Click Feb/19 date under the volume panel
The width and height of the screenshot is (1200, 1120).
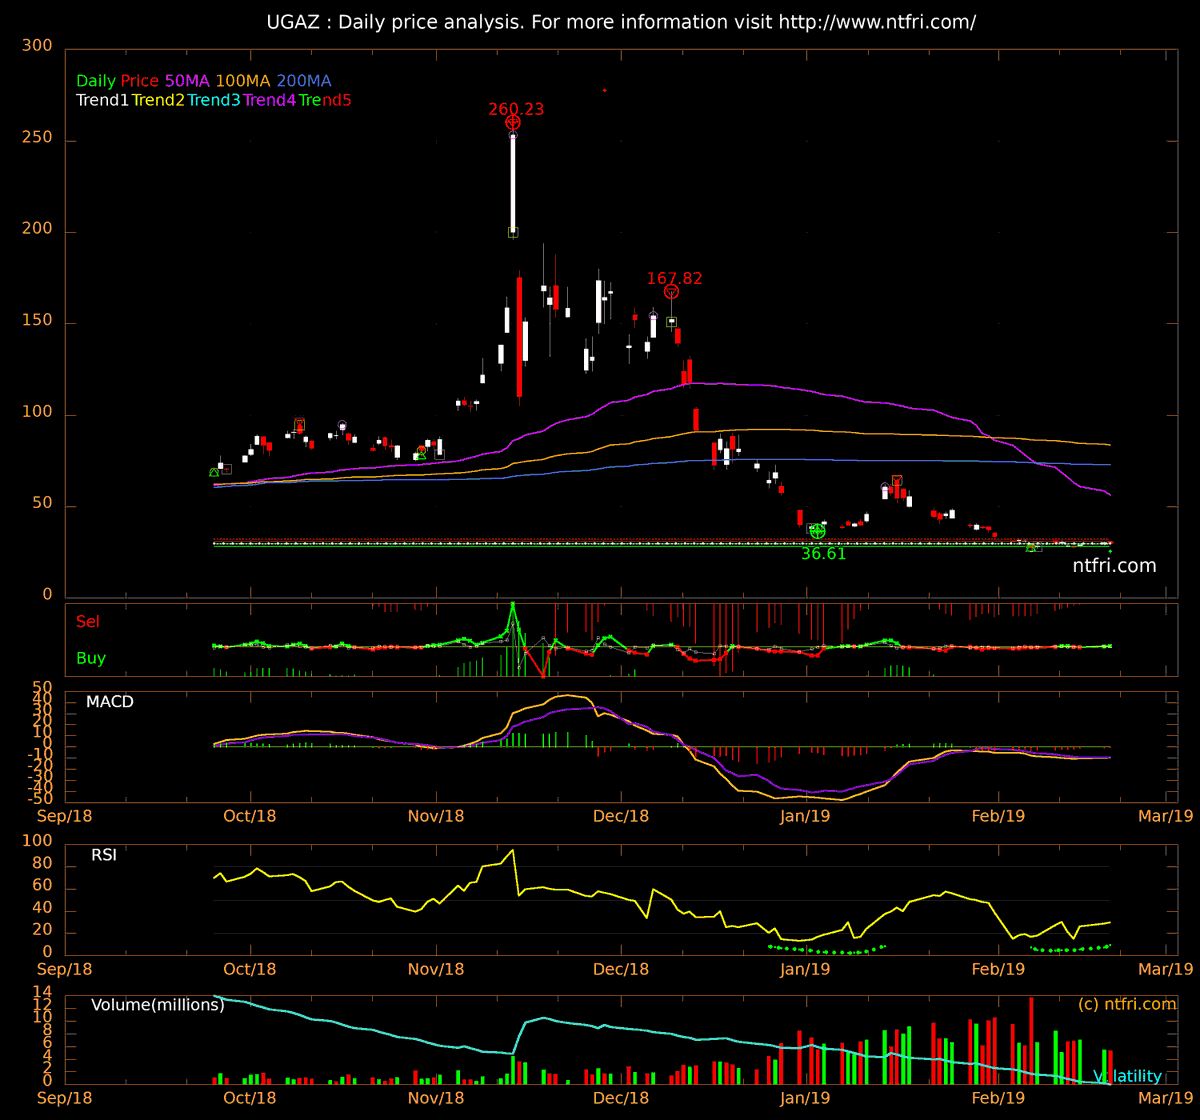click(x=999, y=1097)
